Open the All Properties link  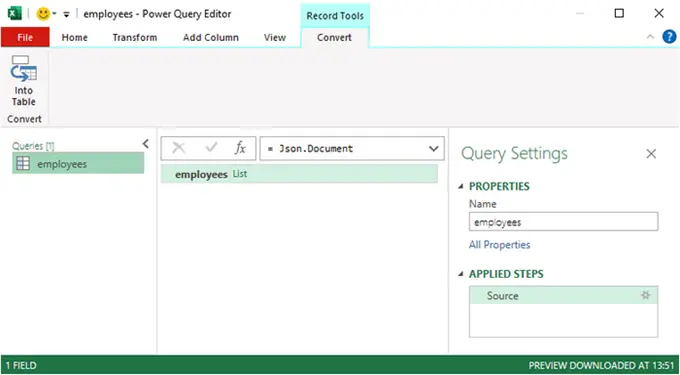point(499,245)
